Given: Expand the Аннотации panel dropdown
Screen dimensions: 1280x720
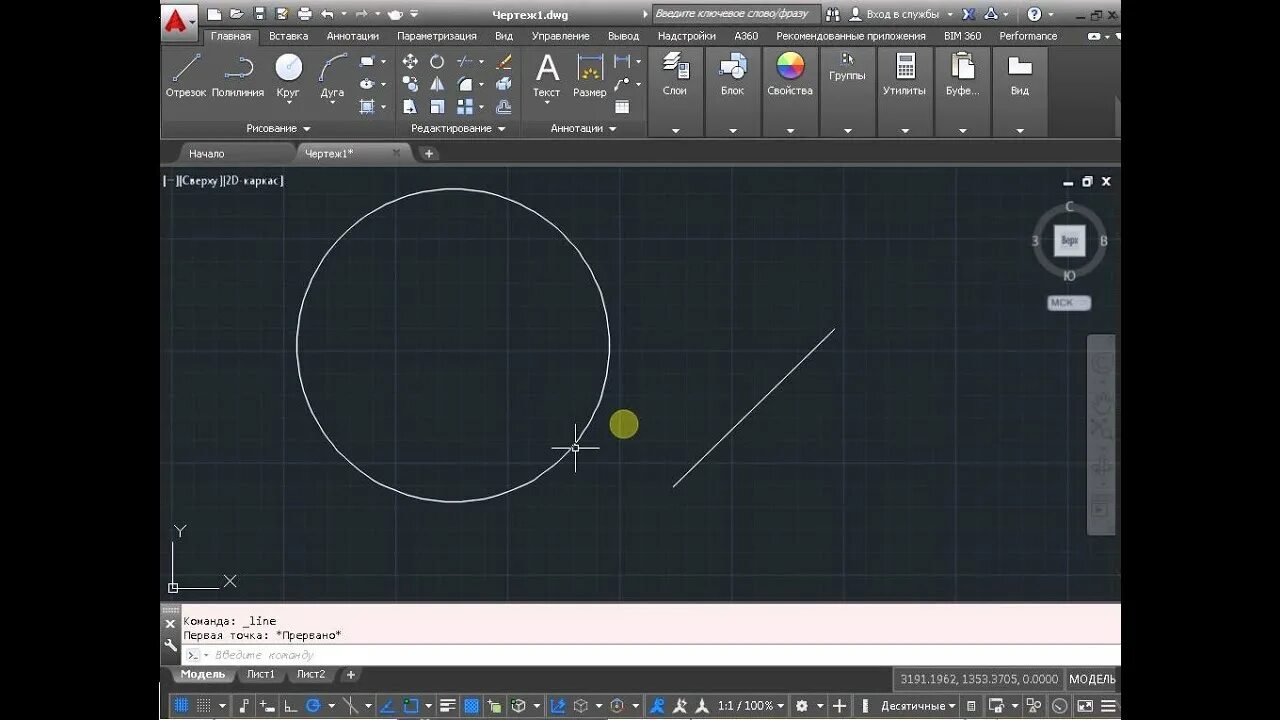Looking at the screenshot, I should point(583,128).
